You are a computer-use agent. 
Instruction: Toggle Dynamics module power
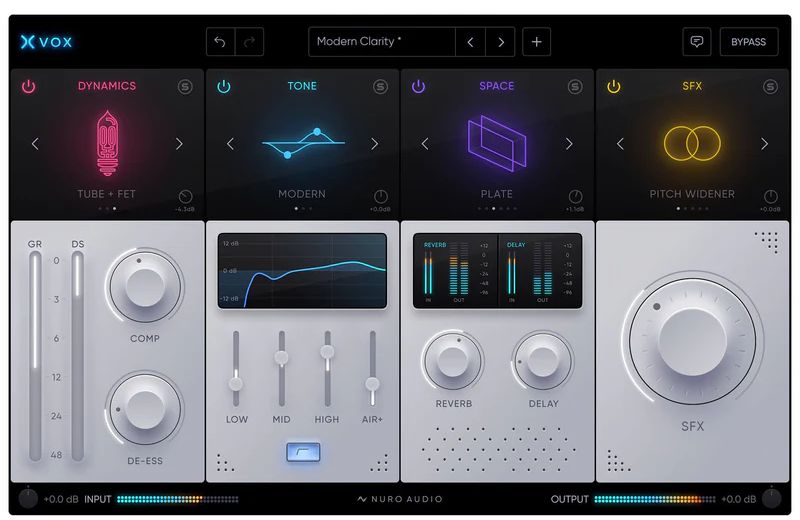pos(29,86)
